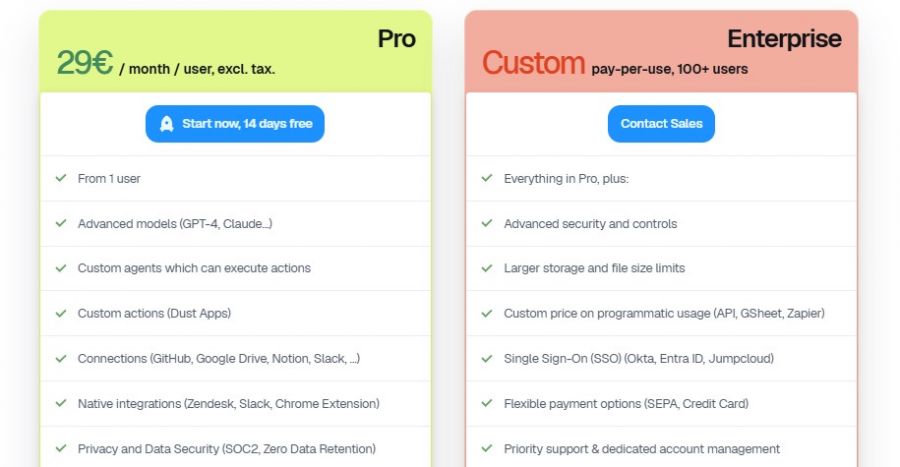Click the rocket icon in Start now button
The width and height of the screenshot is (900, 467).
pos(165,124)
